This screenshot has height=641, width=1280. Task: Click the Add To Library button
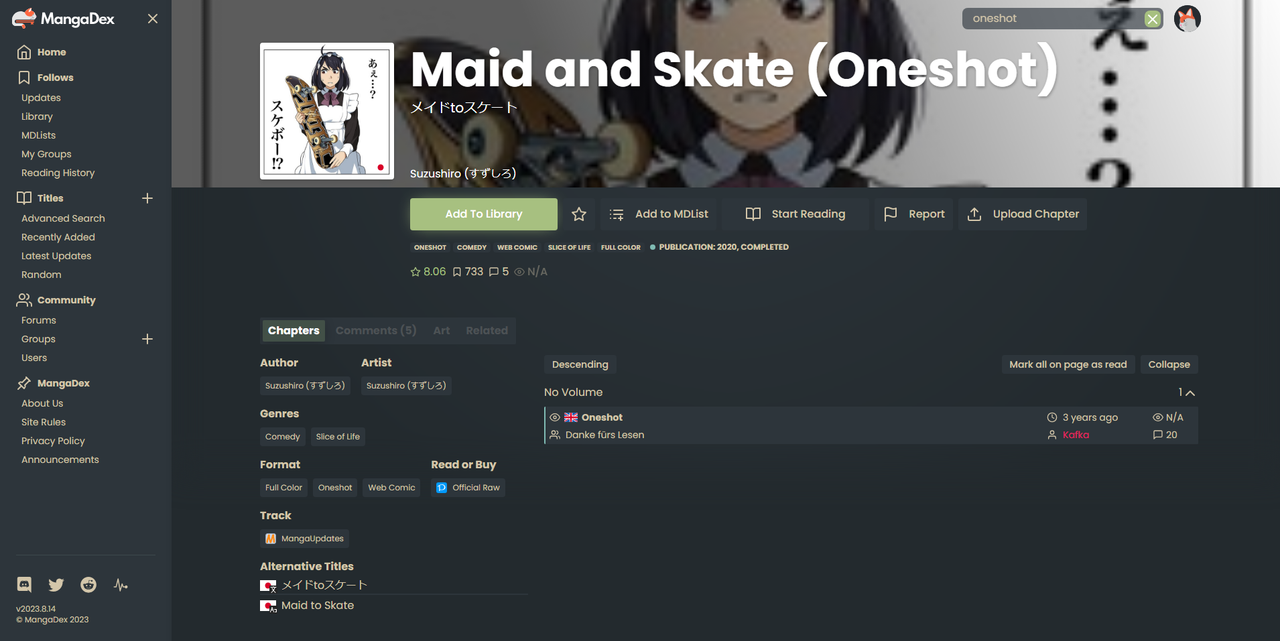484,214
